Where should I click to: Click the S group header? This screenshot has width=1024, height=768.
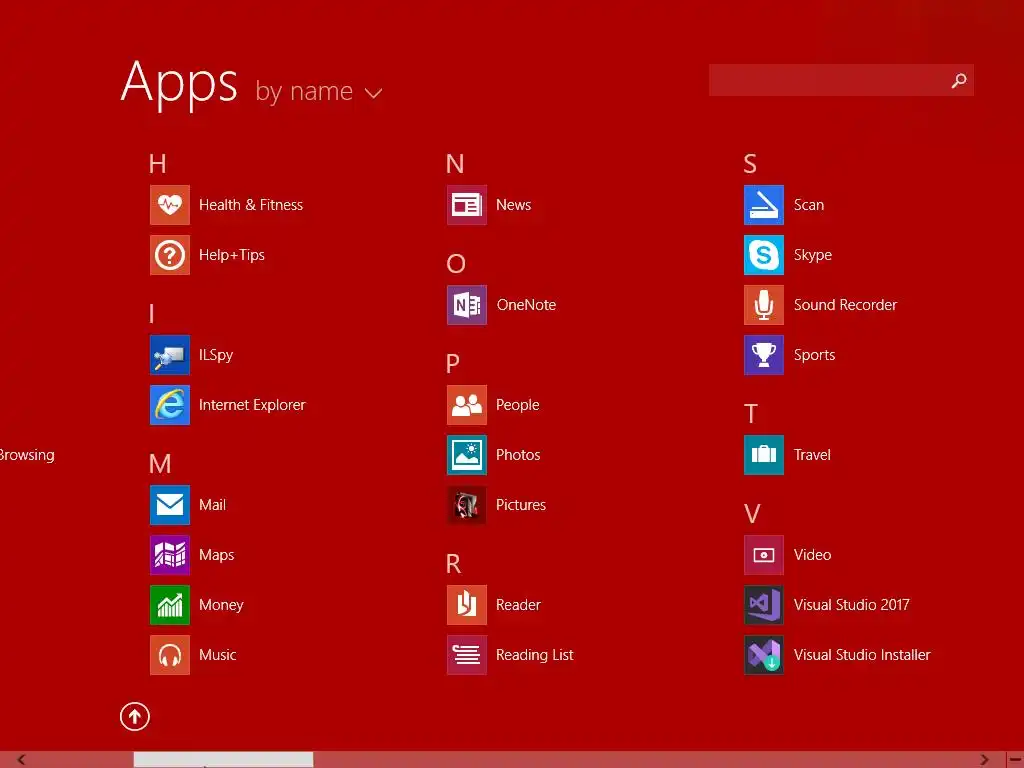750,164
